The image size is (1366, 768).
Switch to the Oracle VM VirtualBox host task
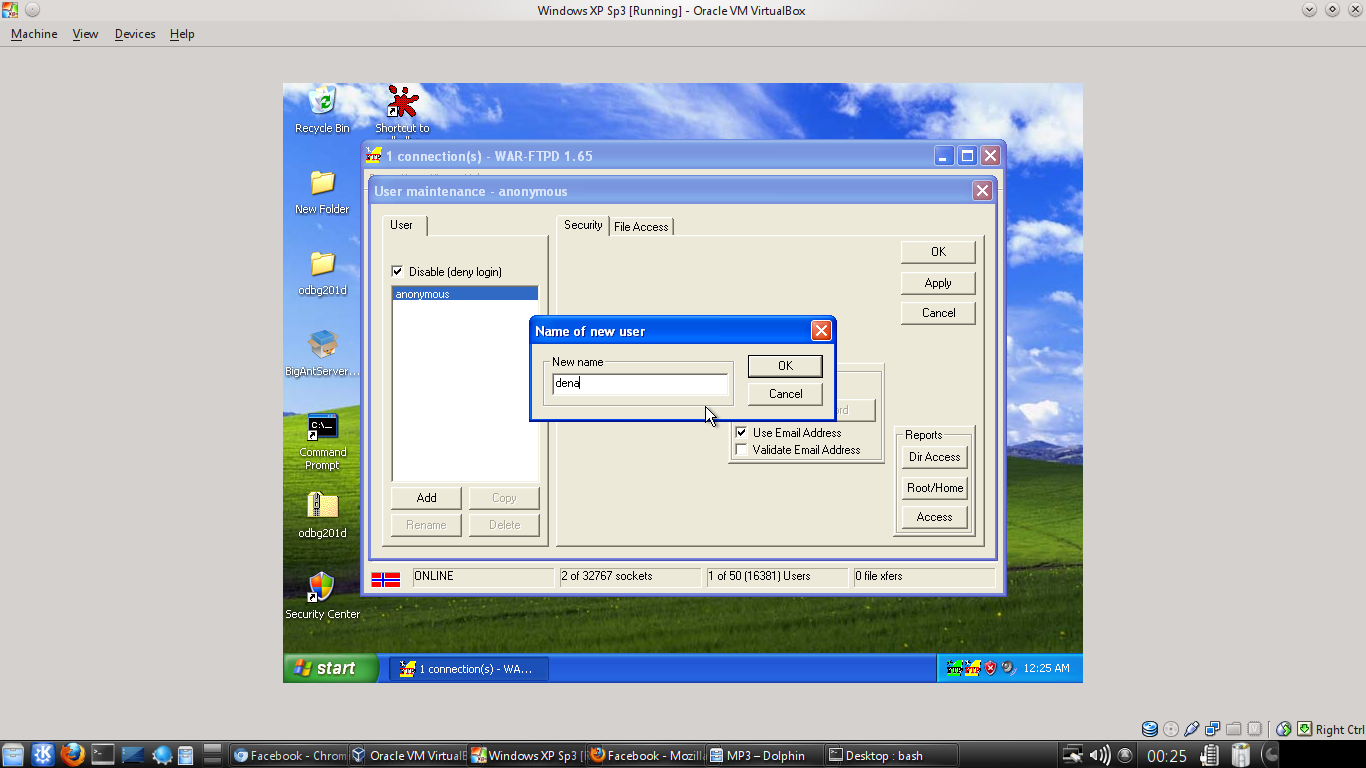[408, 755]
